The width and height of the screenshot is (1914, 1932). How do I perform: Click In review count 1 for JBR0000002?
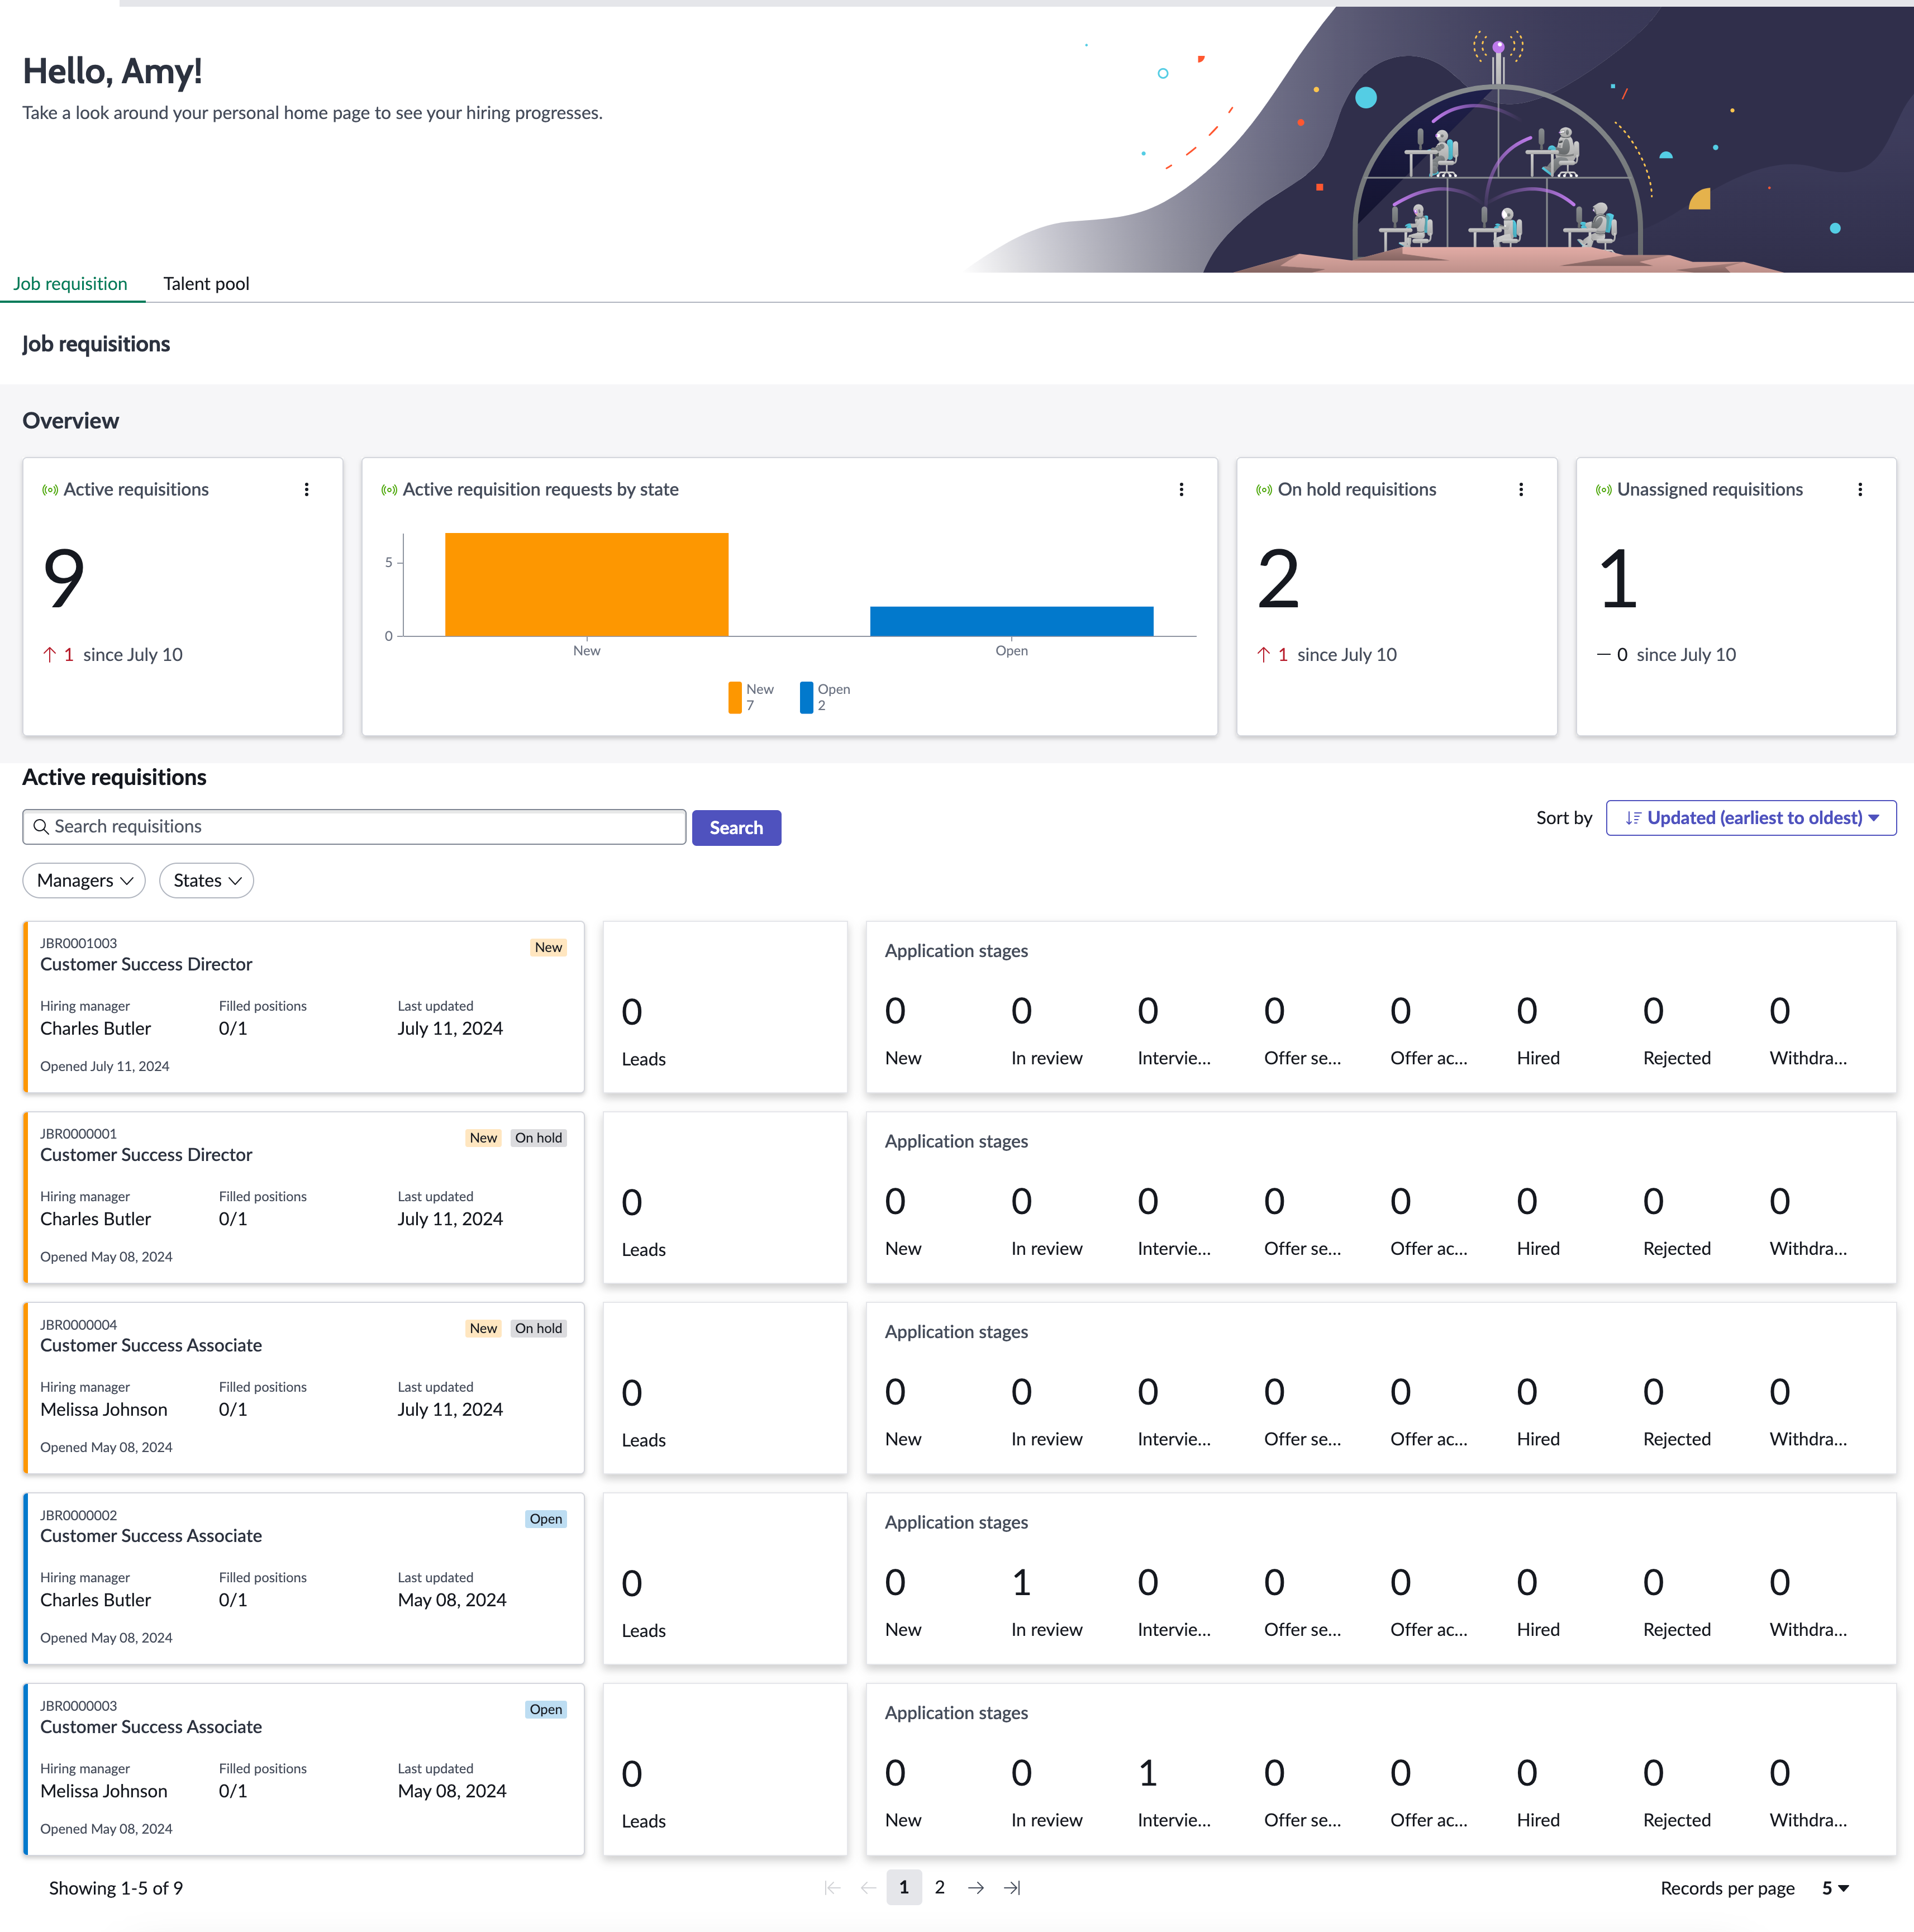click(1021, 1583)
